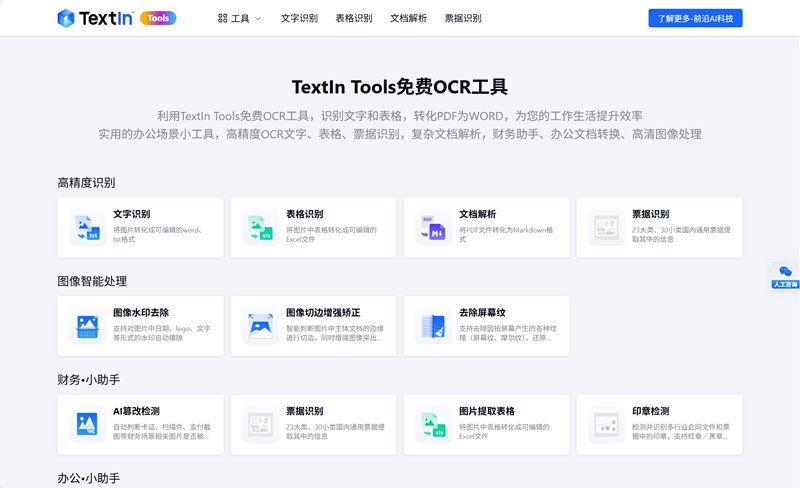Click the TextIn cube logo icon
The image size is (800, 488).
coord(66,18)
